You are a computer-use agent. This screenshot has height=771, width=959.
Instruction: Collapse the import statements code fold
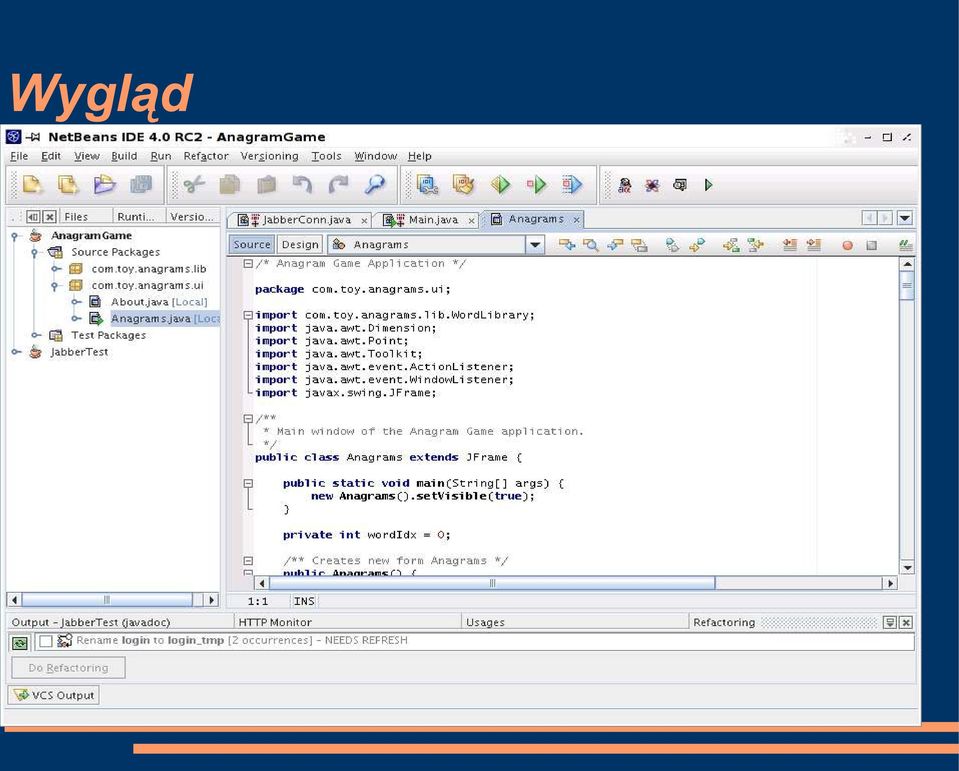248,315
